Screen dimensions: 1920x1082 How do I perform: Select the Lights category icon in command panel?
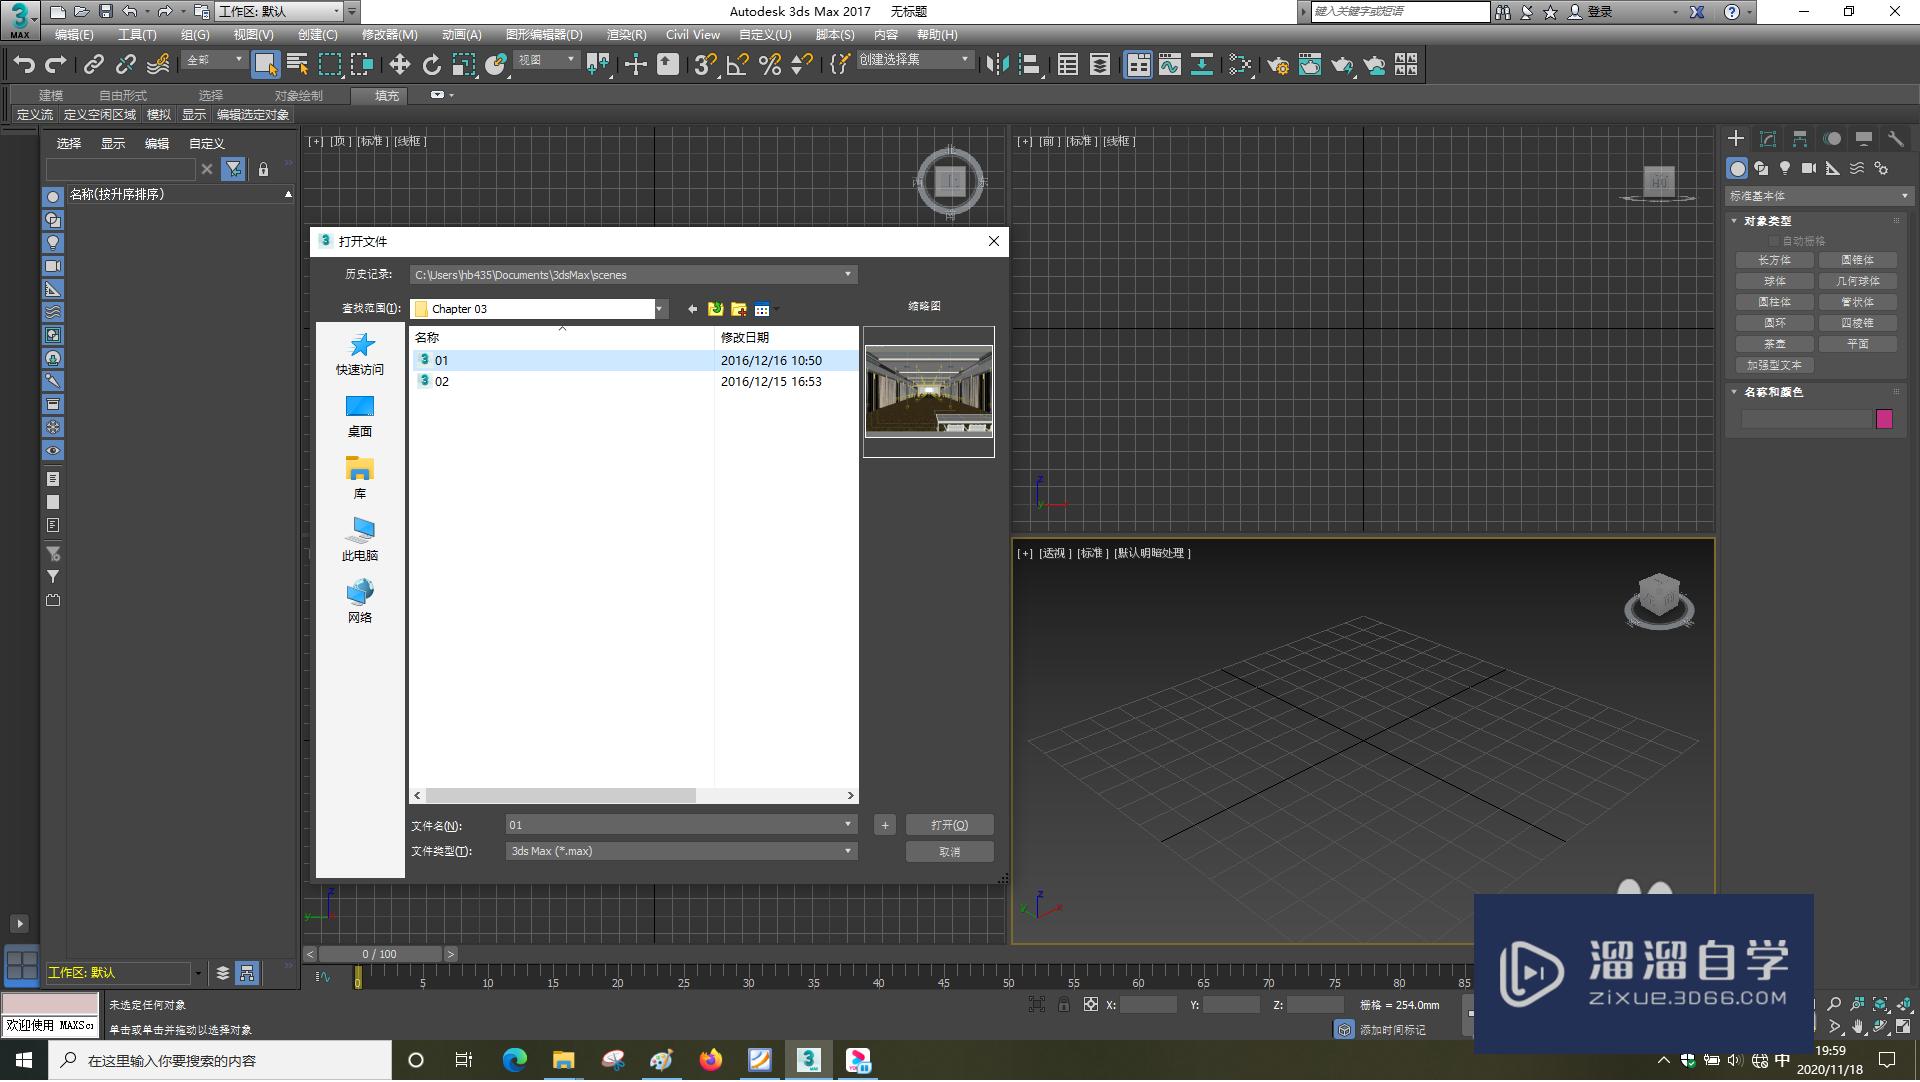(x=1785, y=168)
